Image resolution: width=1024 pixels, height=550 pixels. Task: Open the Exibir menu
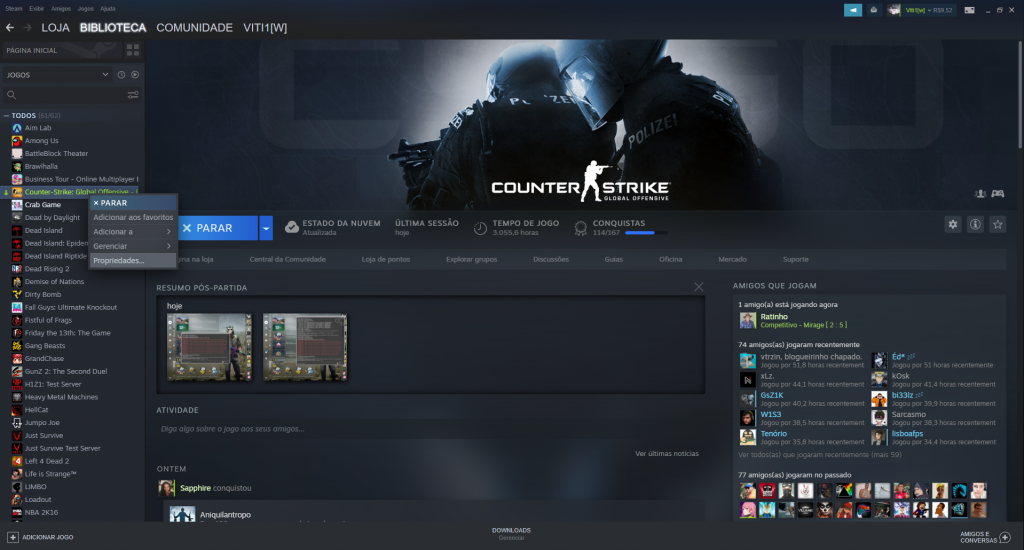click(x=37, y=8)
